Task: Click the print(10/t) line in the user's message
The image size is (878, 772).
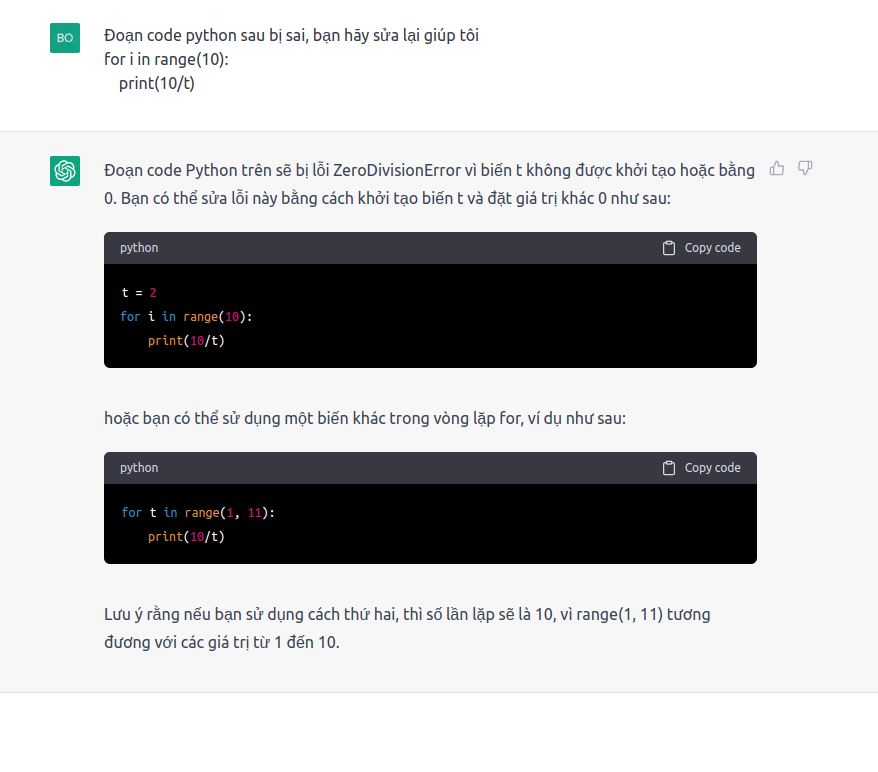Action: (157, 83)
